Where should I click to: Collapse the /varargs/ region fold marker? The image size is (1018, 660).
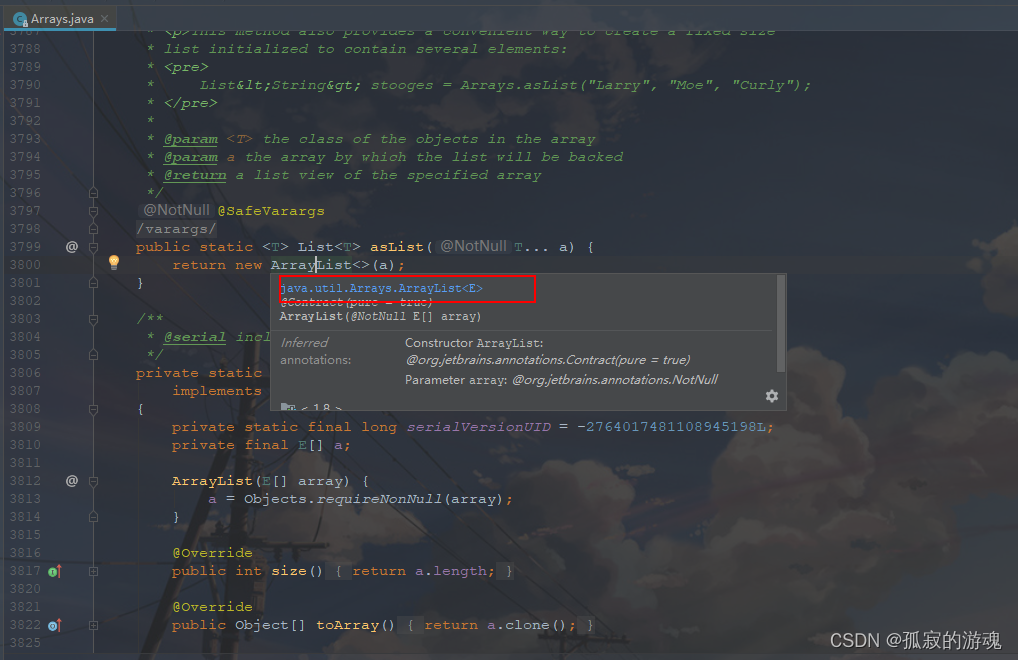click(93, 229)
